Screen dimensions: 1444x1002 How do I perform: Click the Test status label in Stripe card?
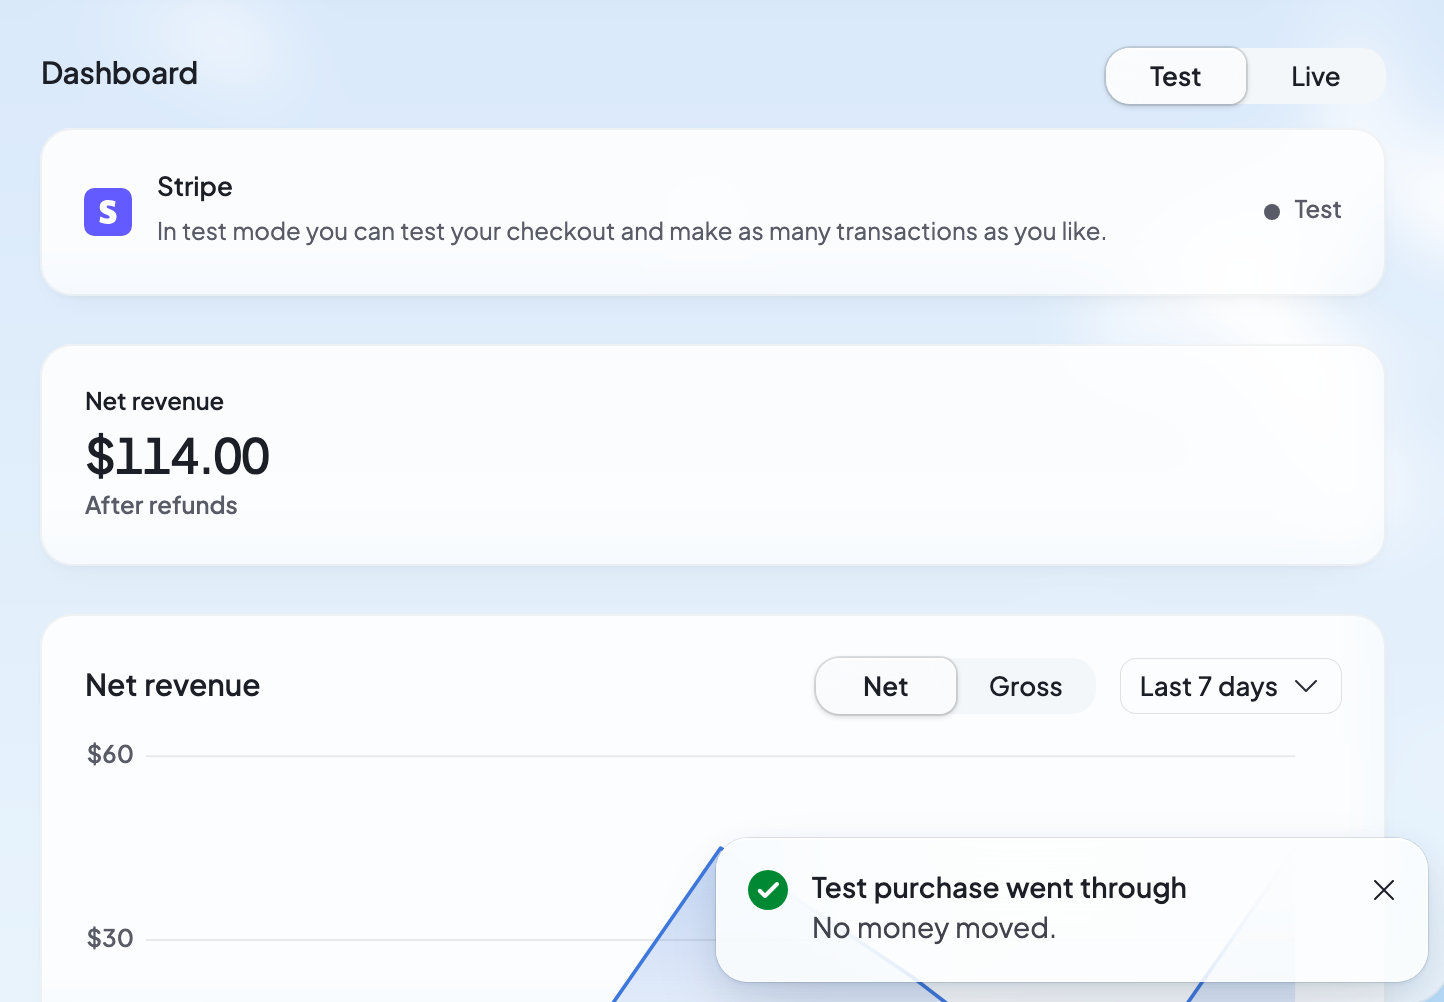coord(1318,210)
